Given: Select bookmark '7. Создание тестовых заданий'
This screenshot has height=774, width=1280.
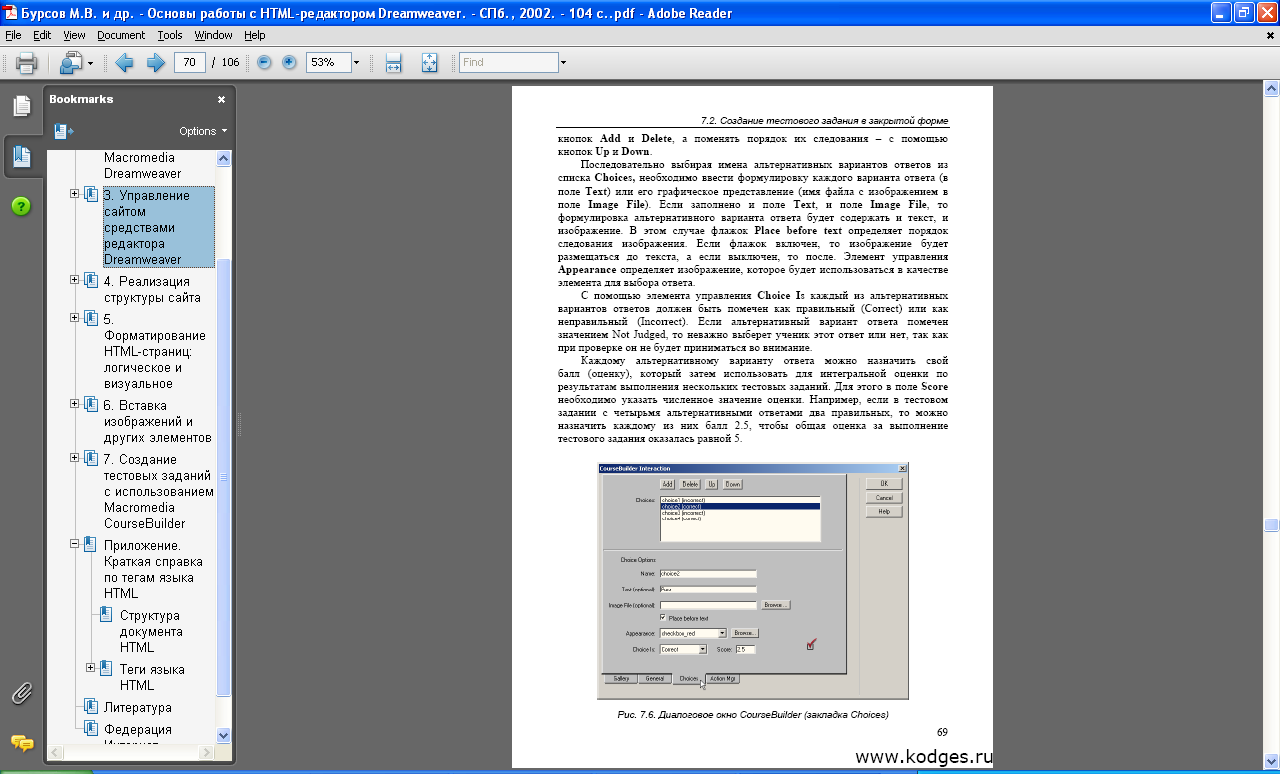Looking at the screenshot, I should (158, 491).
